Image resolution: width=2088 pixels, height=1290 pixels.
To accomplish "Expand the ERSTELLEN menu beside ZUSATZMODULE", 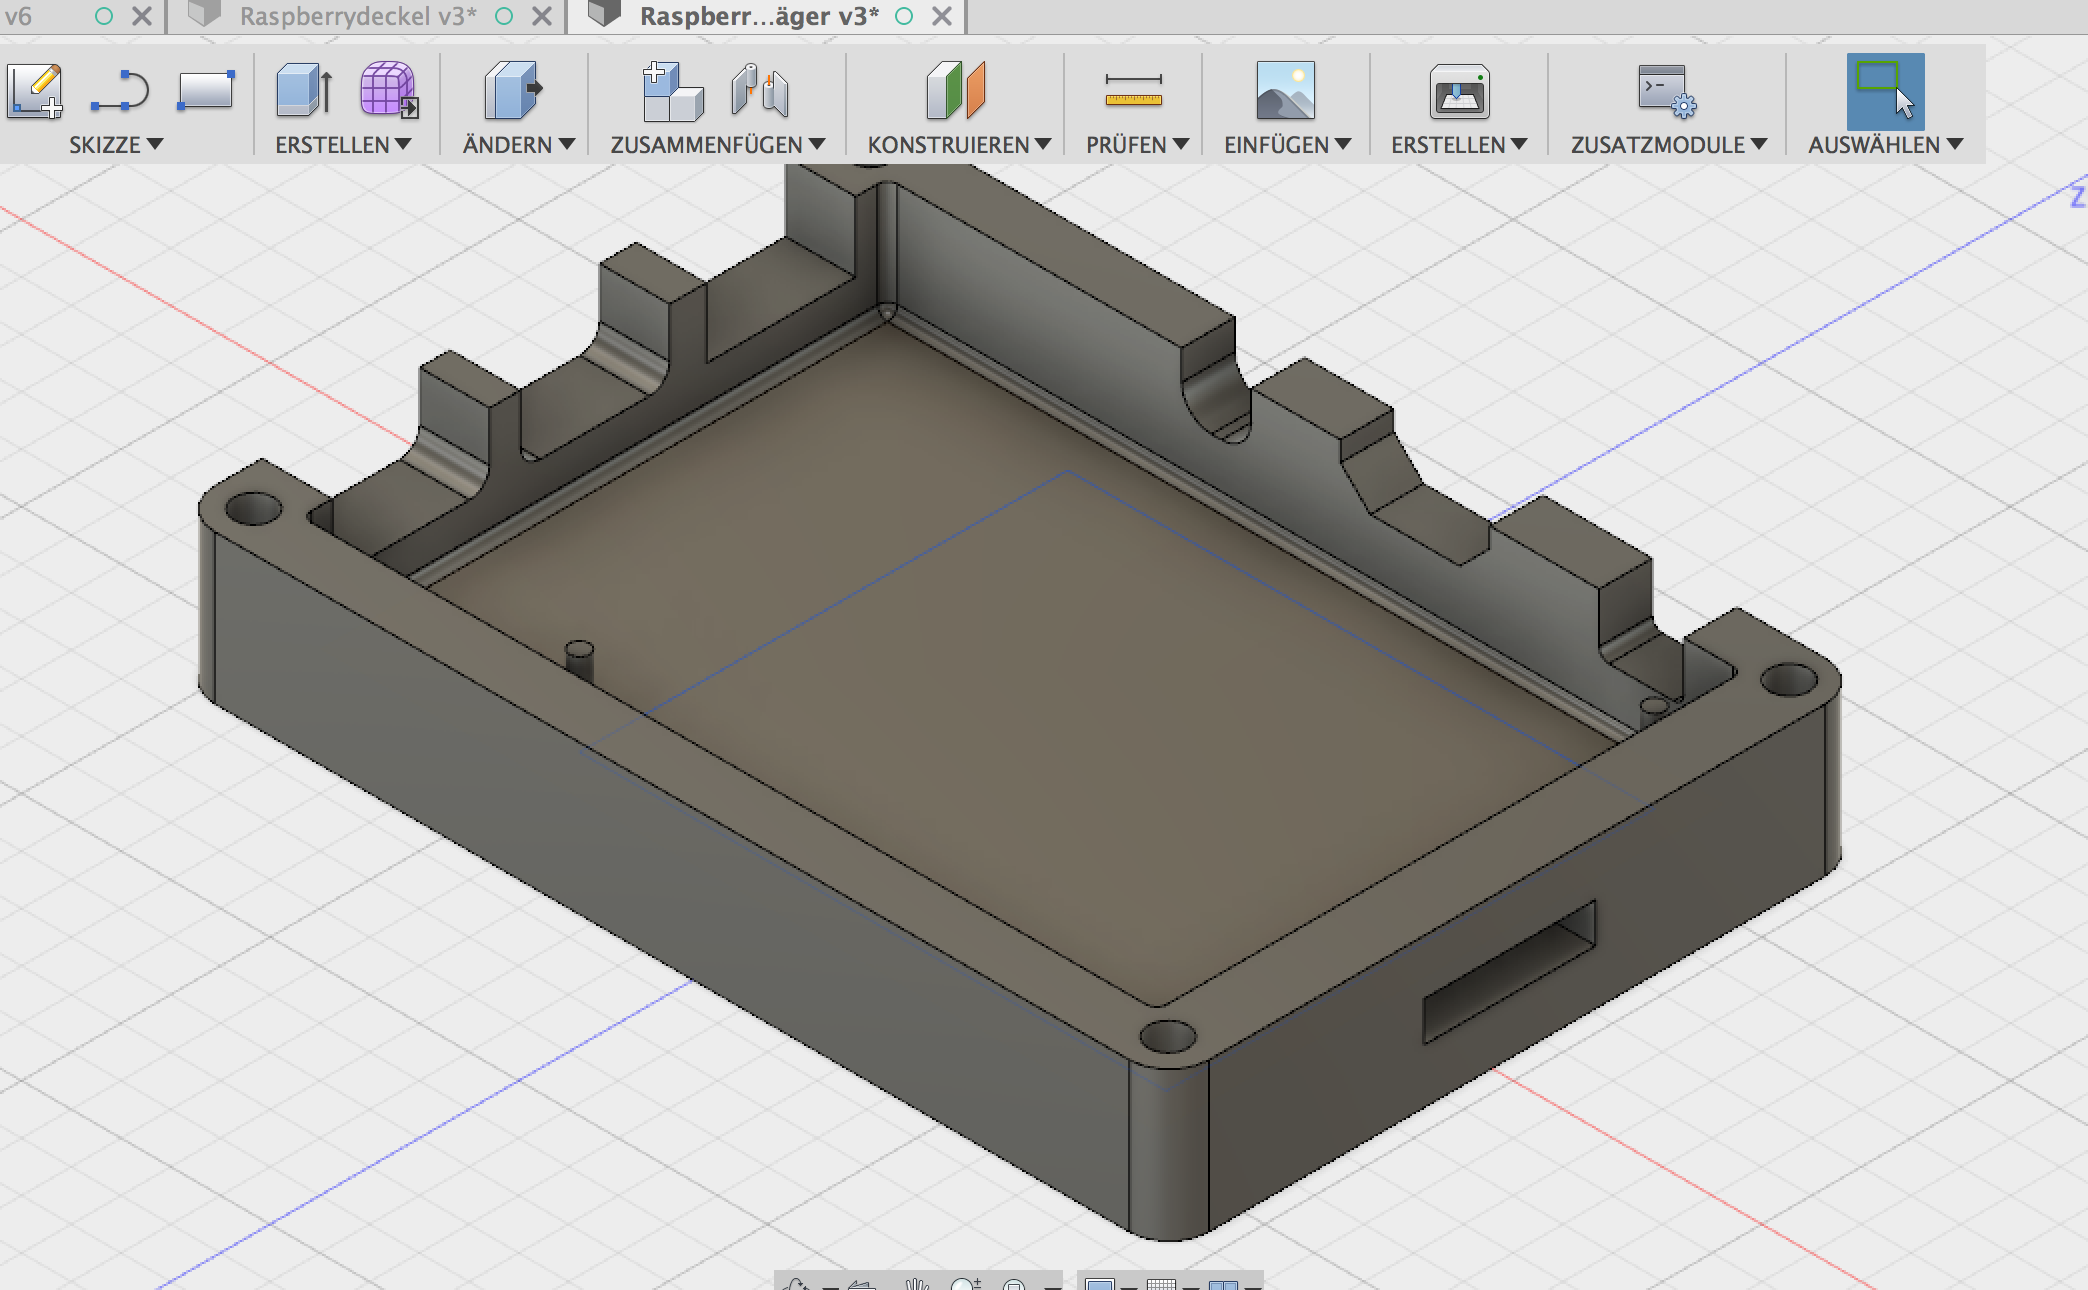I will click(x=1459, y=145).
